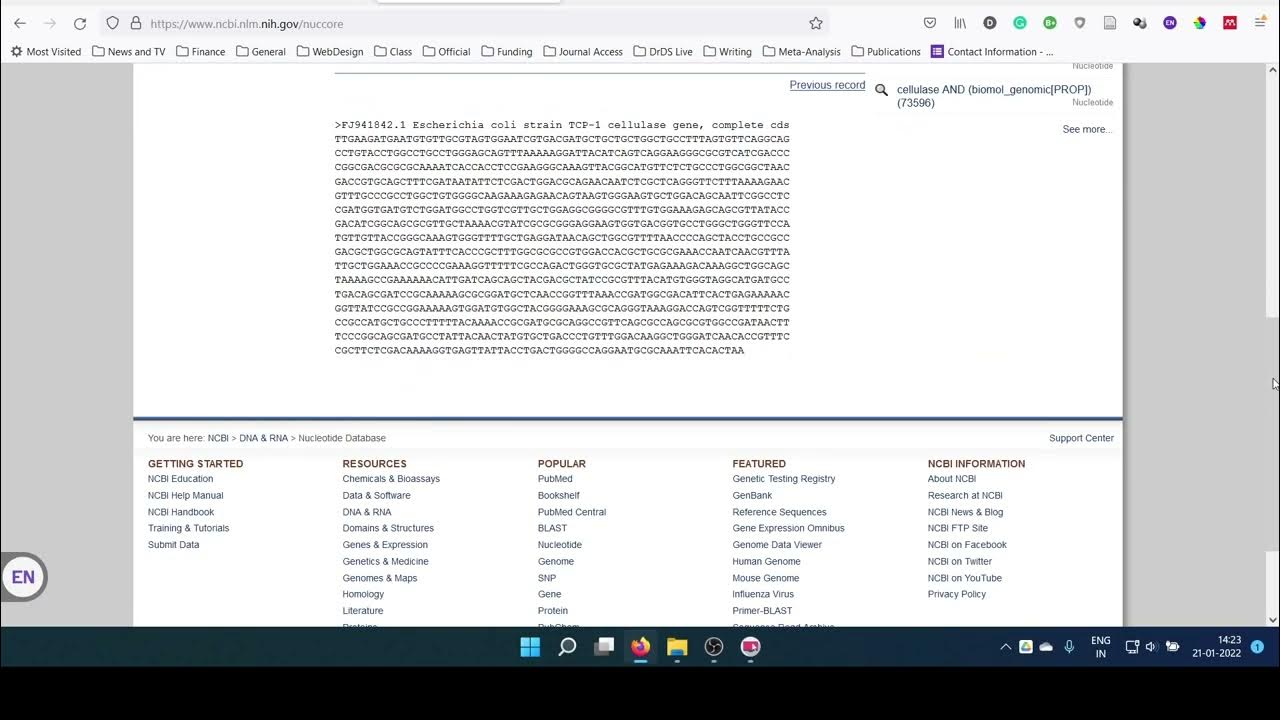
Task: Open File Explorer from the taskbar
Action: (x=677, y=647)
